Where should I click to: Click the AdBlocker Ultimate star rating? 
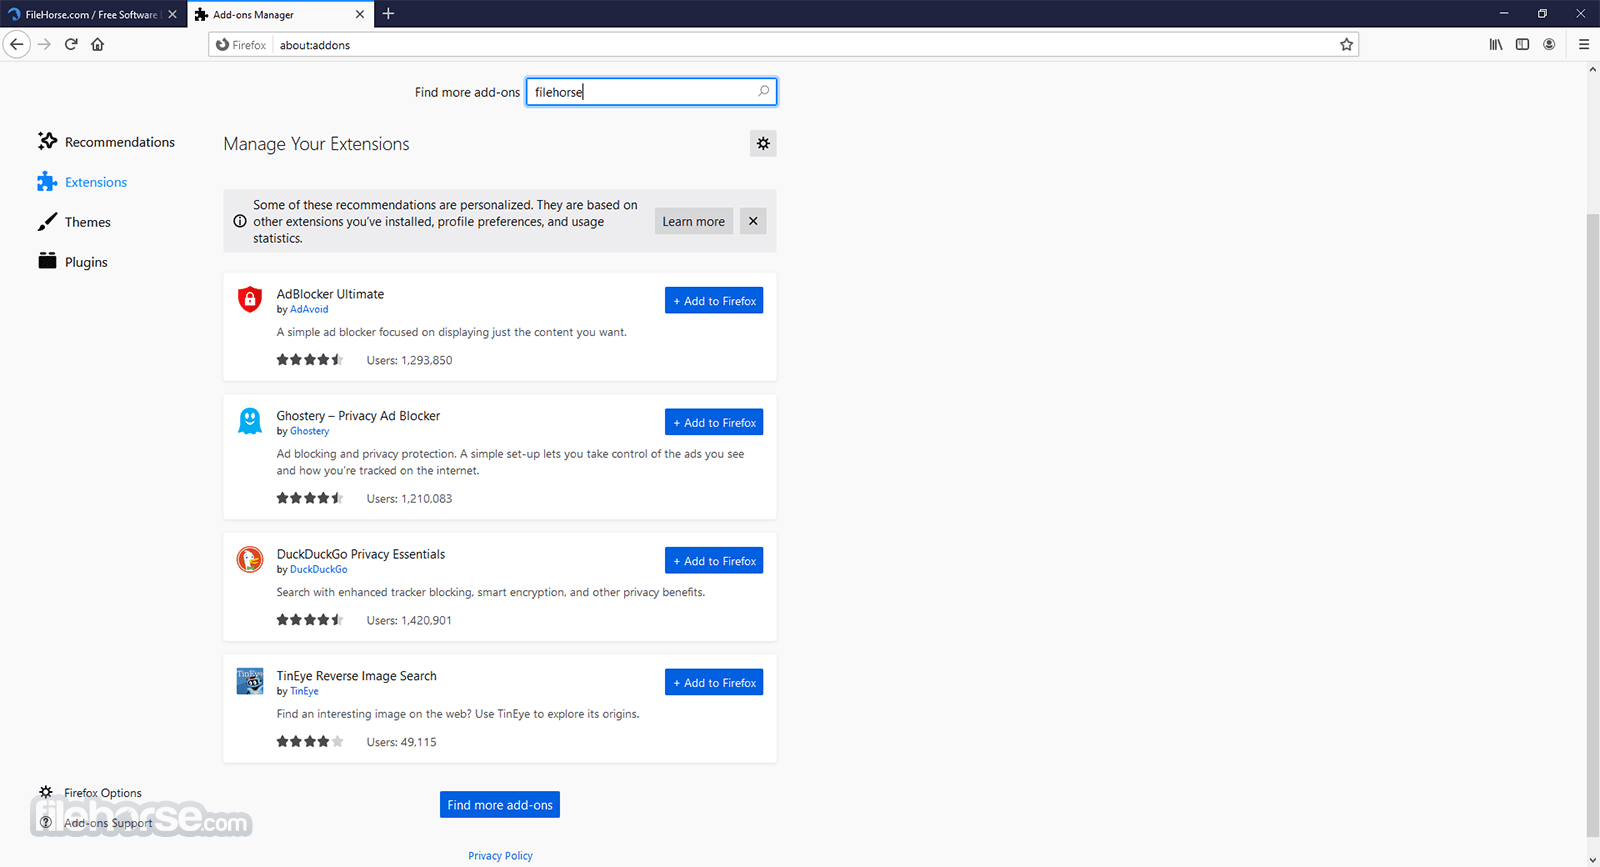(x=310, y=360)
